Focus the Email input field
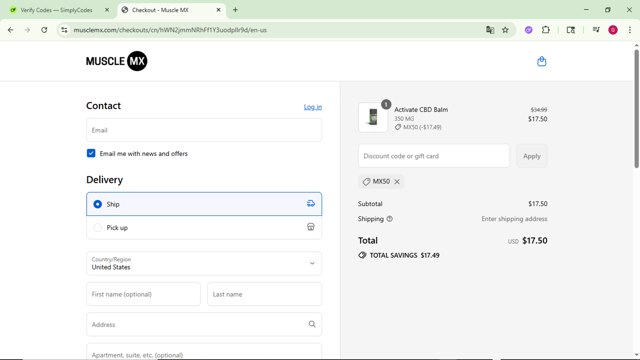Viewport: 640px width, 360px height. coord(204,130)
